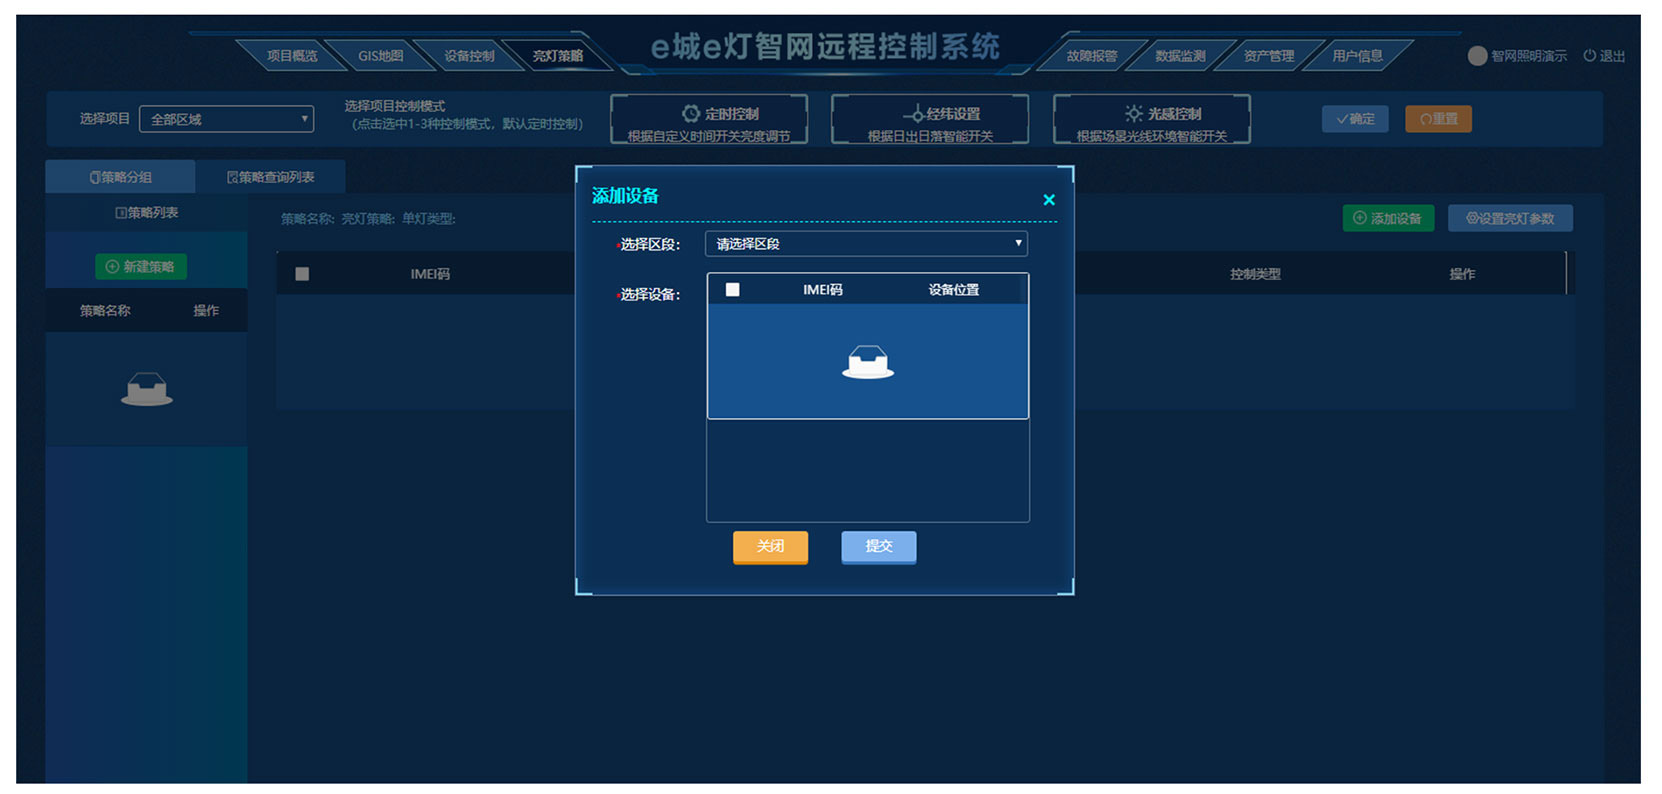Viewport: 1662px width, 794px height.
Task: Click the 设置亮灯参数 button
Action: coord(1510,218)
